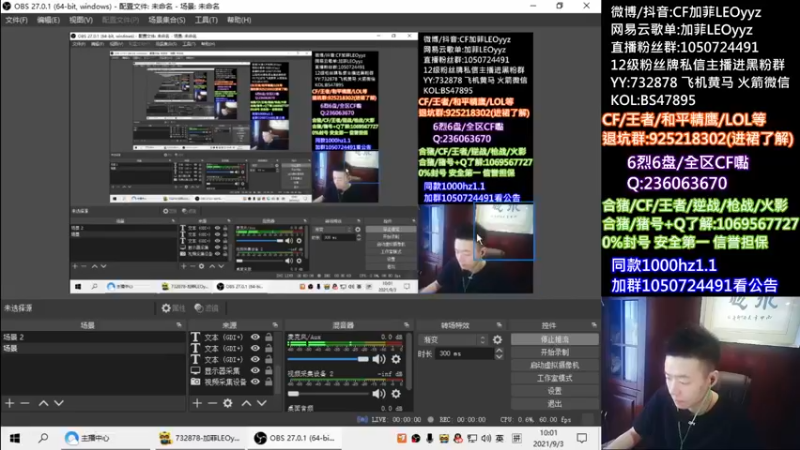Viewport: 800px width, 450px height.
Task: Open 设置 settings button in 控件 panel
Action: (555, 391)
